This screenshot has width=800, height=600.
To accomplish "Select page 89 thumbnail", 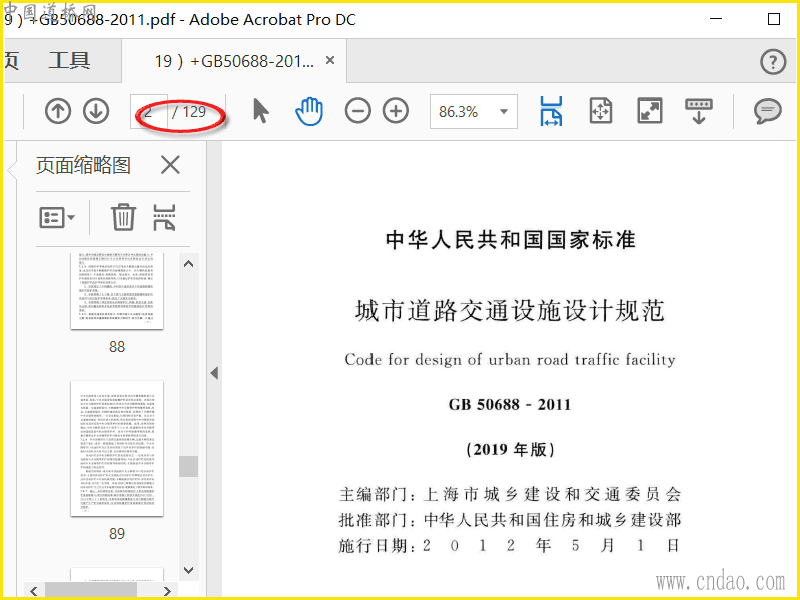I will (x=117, y=448).
